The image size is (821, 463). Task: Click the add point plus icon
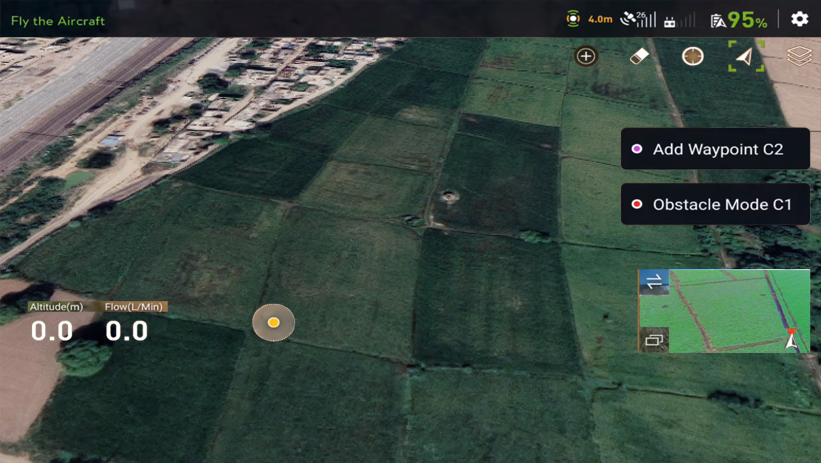pos(586,56)
